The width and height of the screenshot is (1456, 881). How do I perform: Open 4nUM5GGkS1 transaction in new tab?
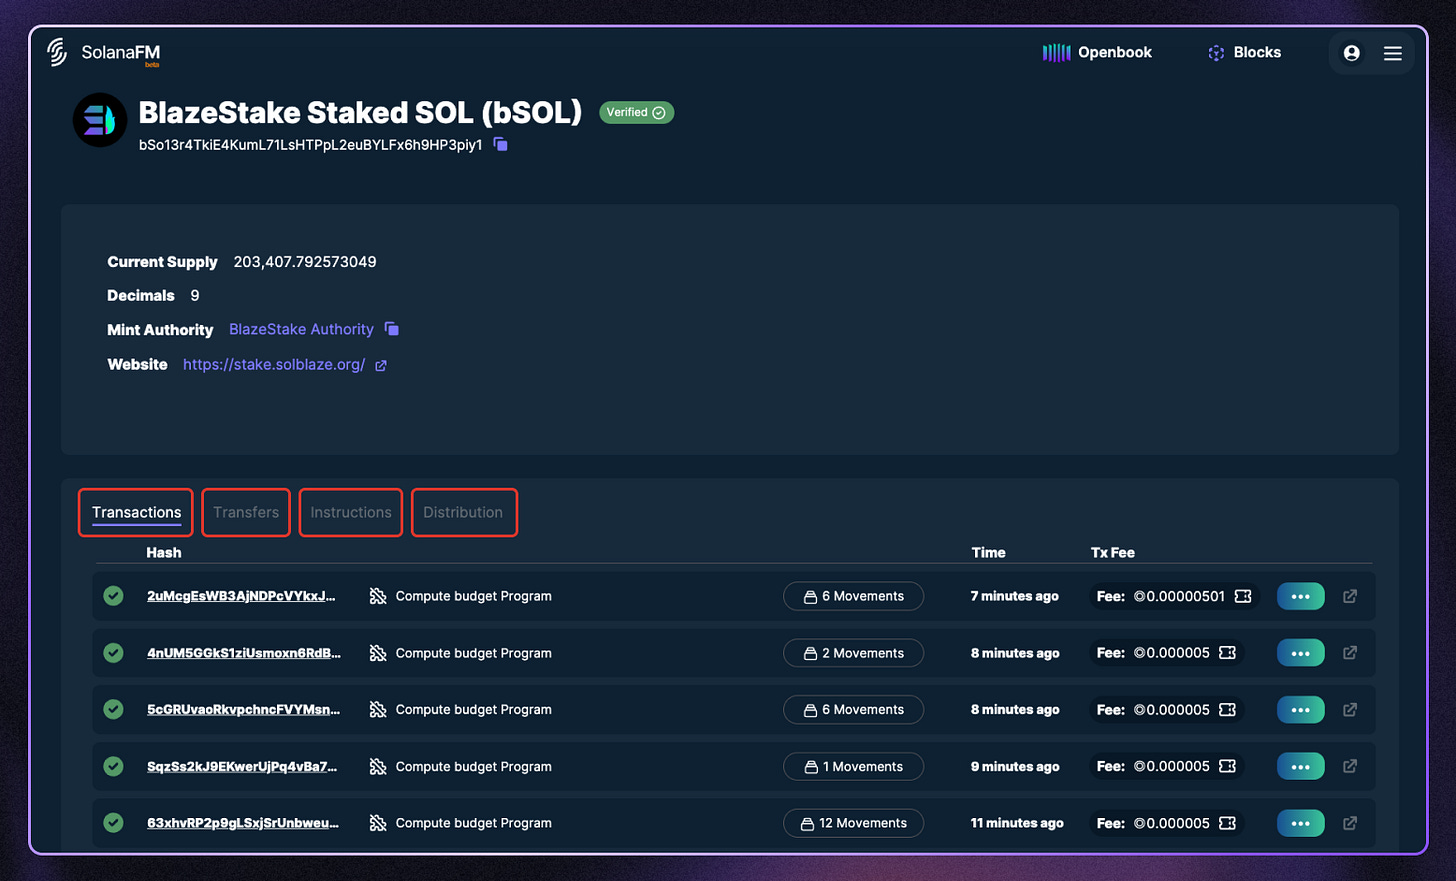[x=1350, y=653]
